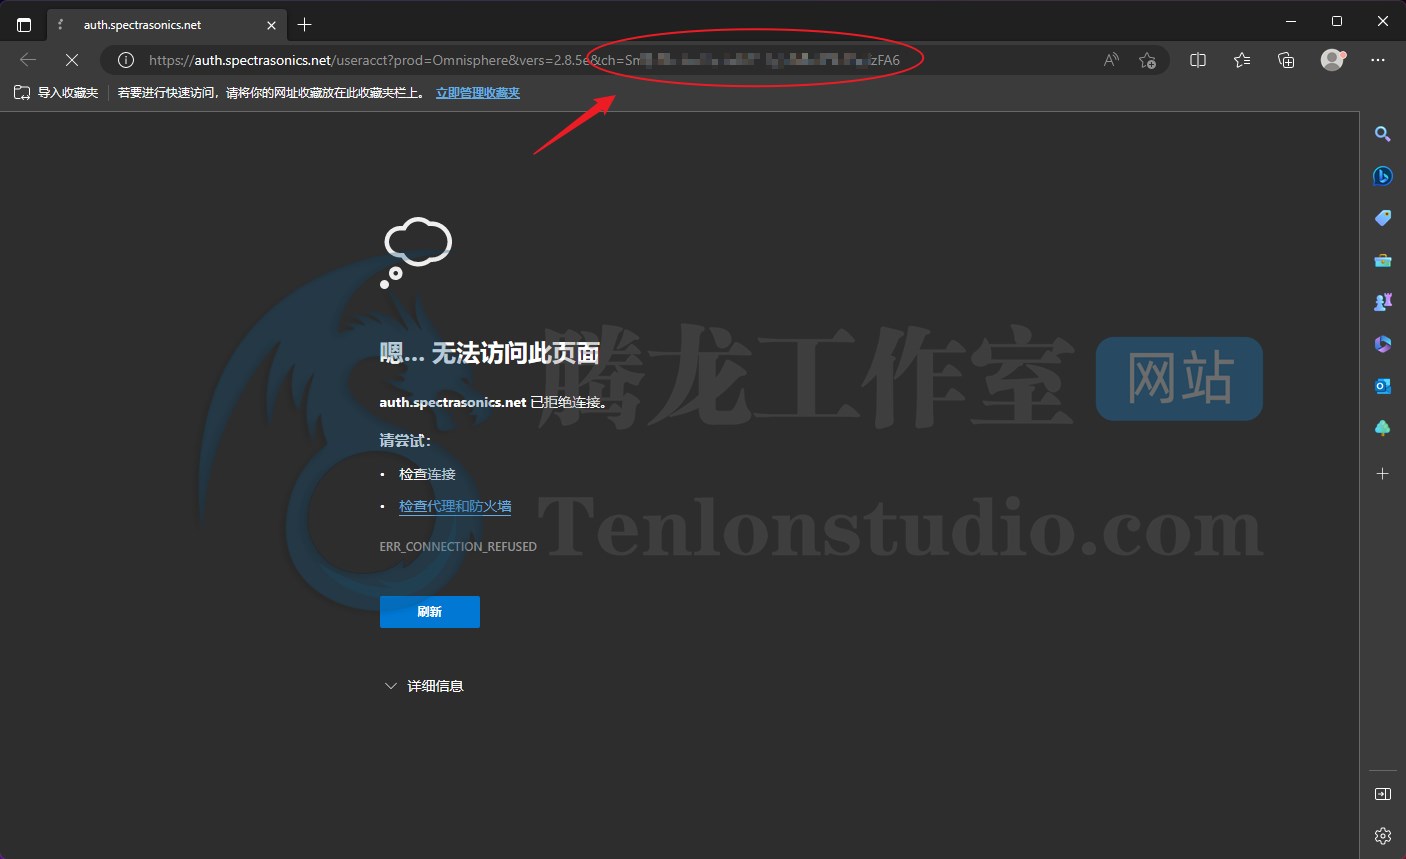Add this page to favorites star icon
This screenshot has height=859, width=1406.
click(1147, 60)
